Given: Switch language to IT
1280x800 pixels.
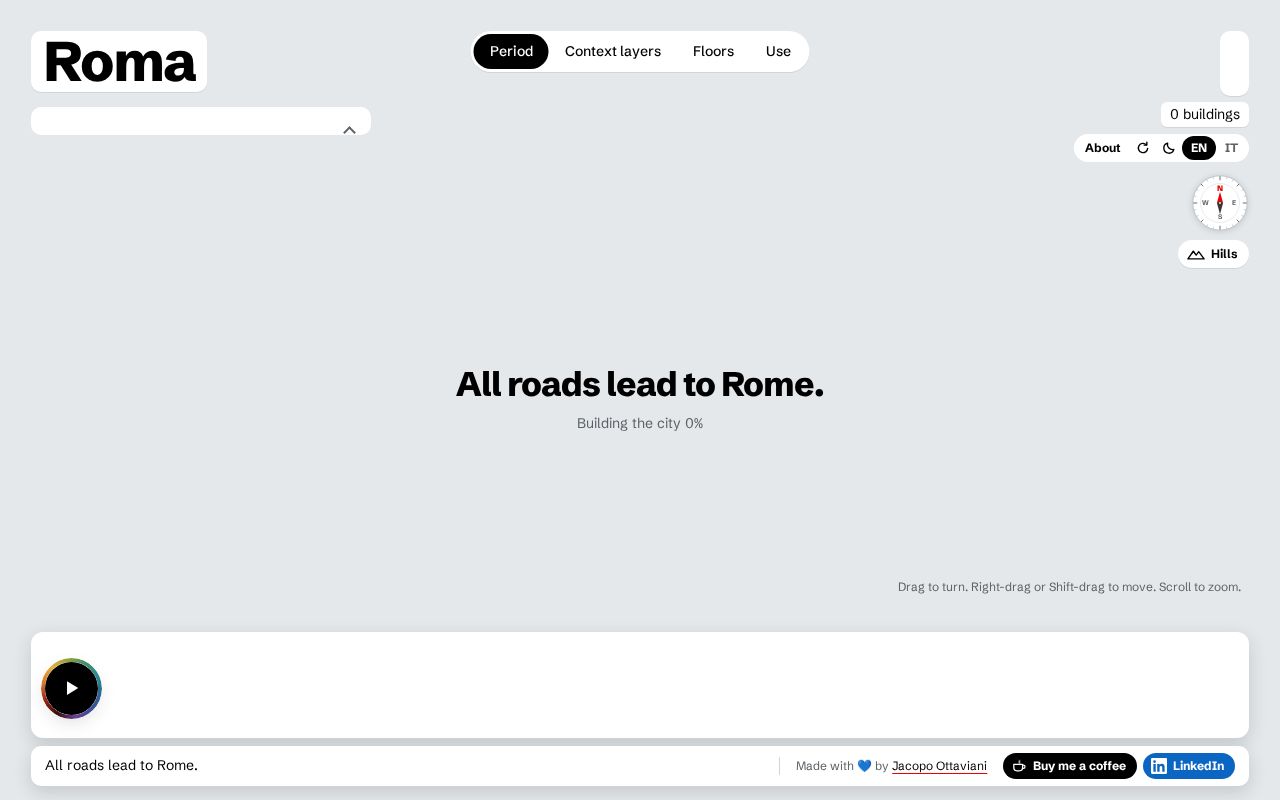Looking at the screenshot, I should pyautogui.click(x=1231, y=148).
